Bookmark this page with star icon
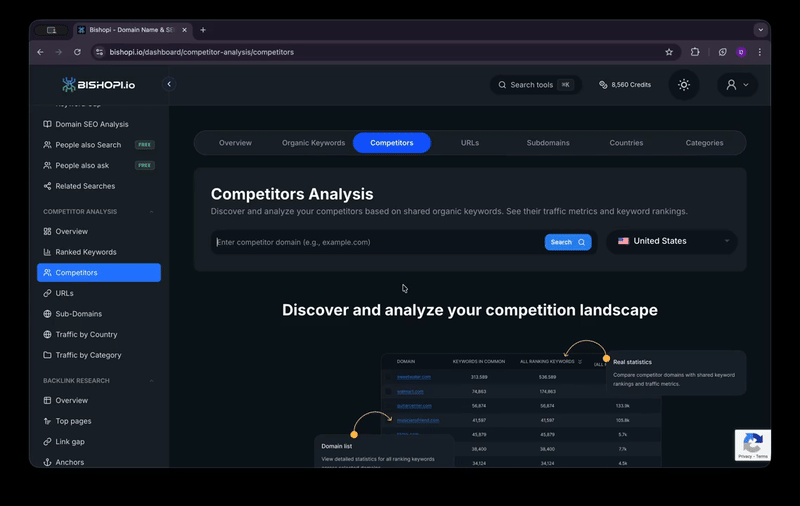 pos(669,52)
